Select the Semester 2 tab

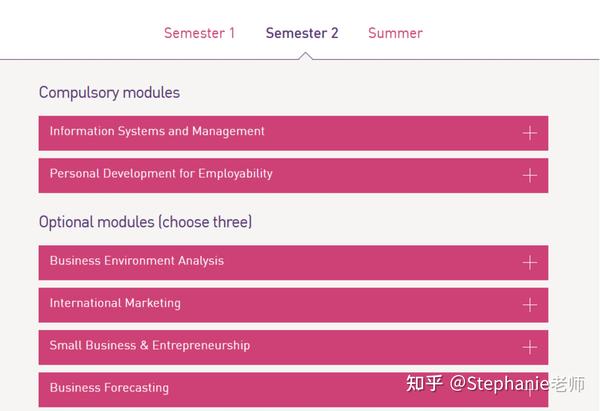pyautogui.click(x=302, y=33)
